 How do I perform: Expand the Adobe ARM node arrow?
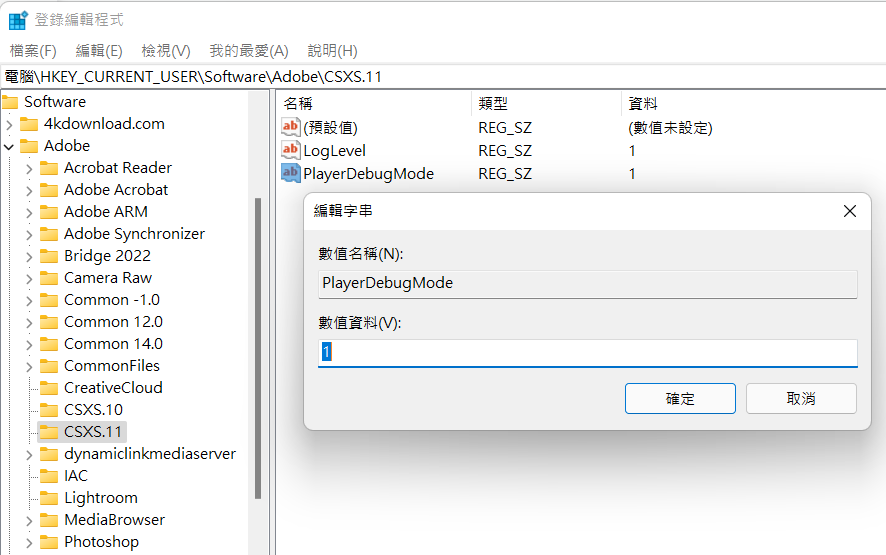pyautogui.click(x=29, y=213)
